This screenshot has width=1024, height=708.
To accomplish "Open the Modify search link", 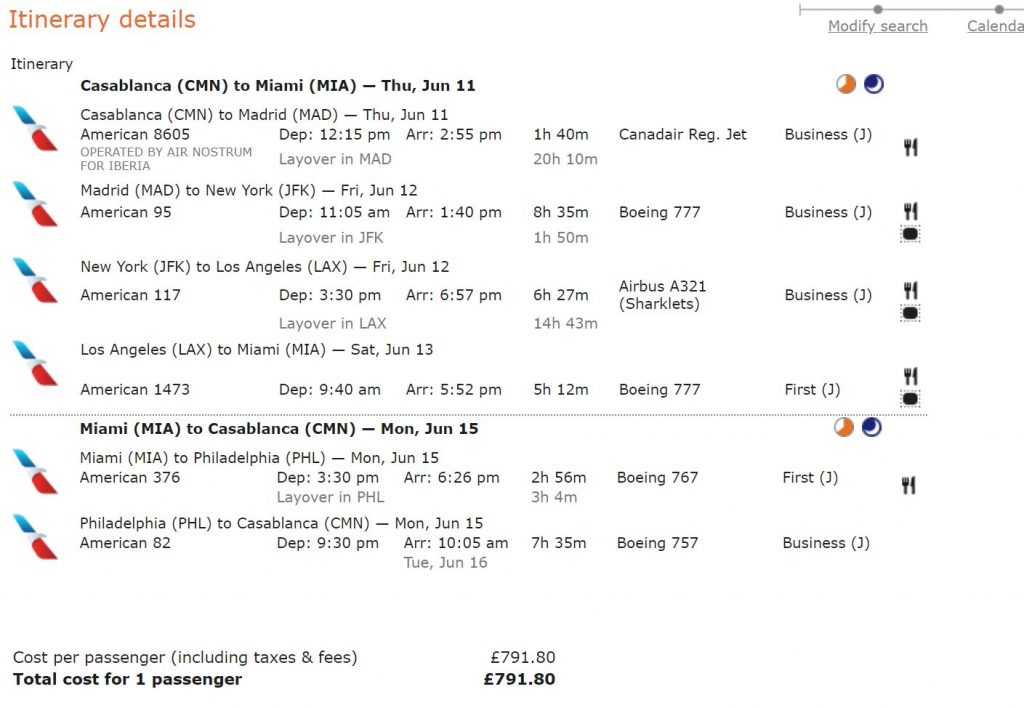I will click(x=878, y=26).
